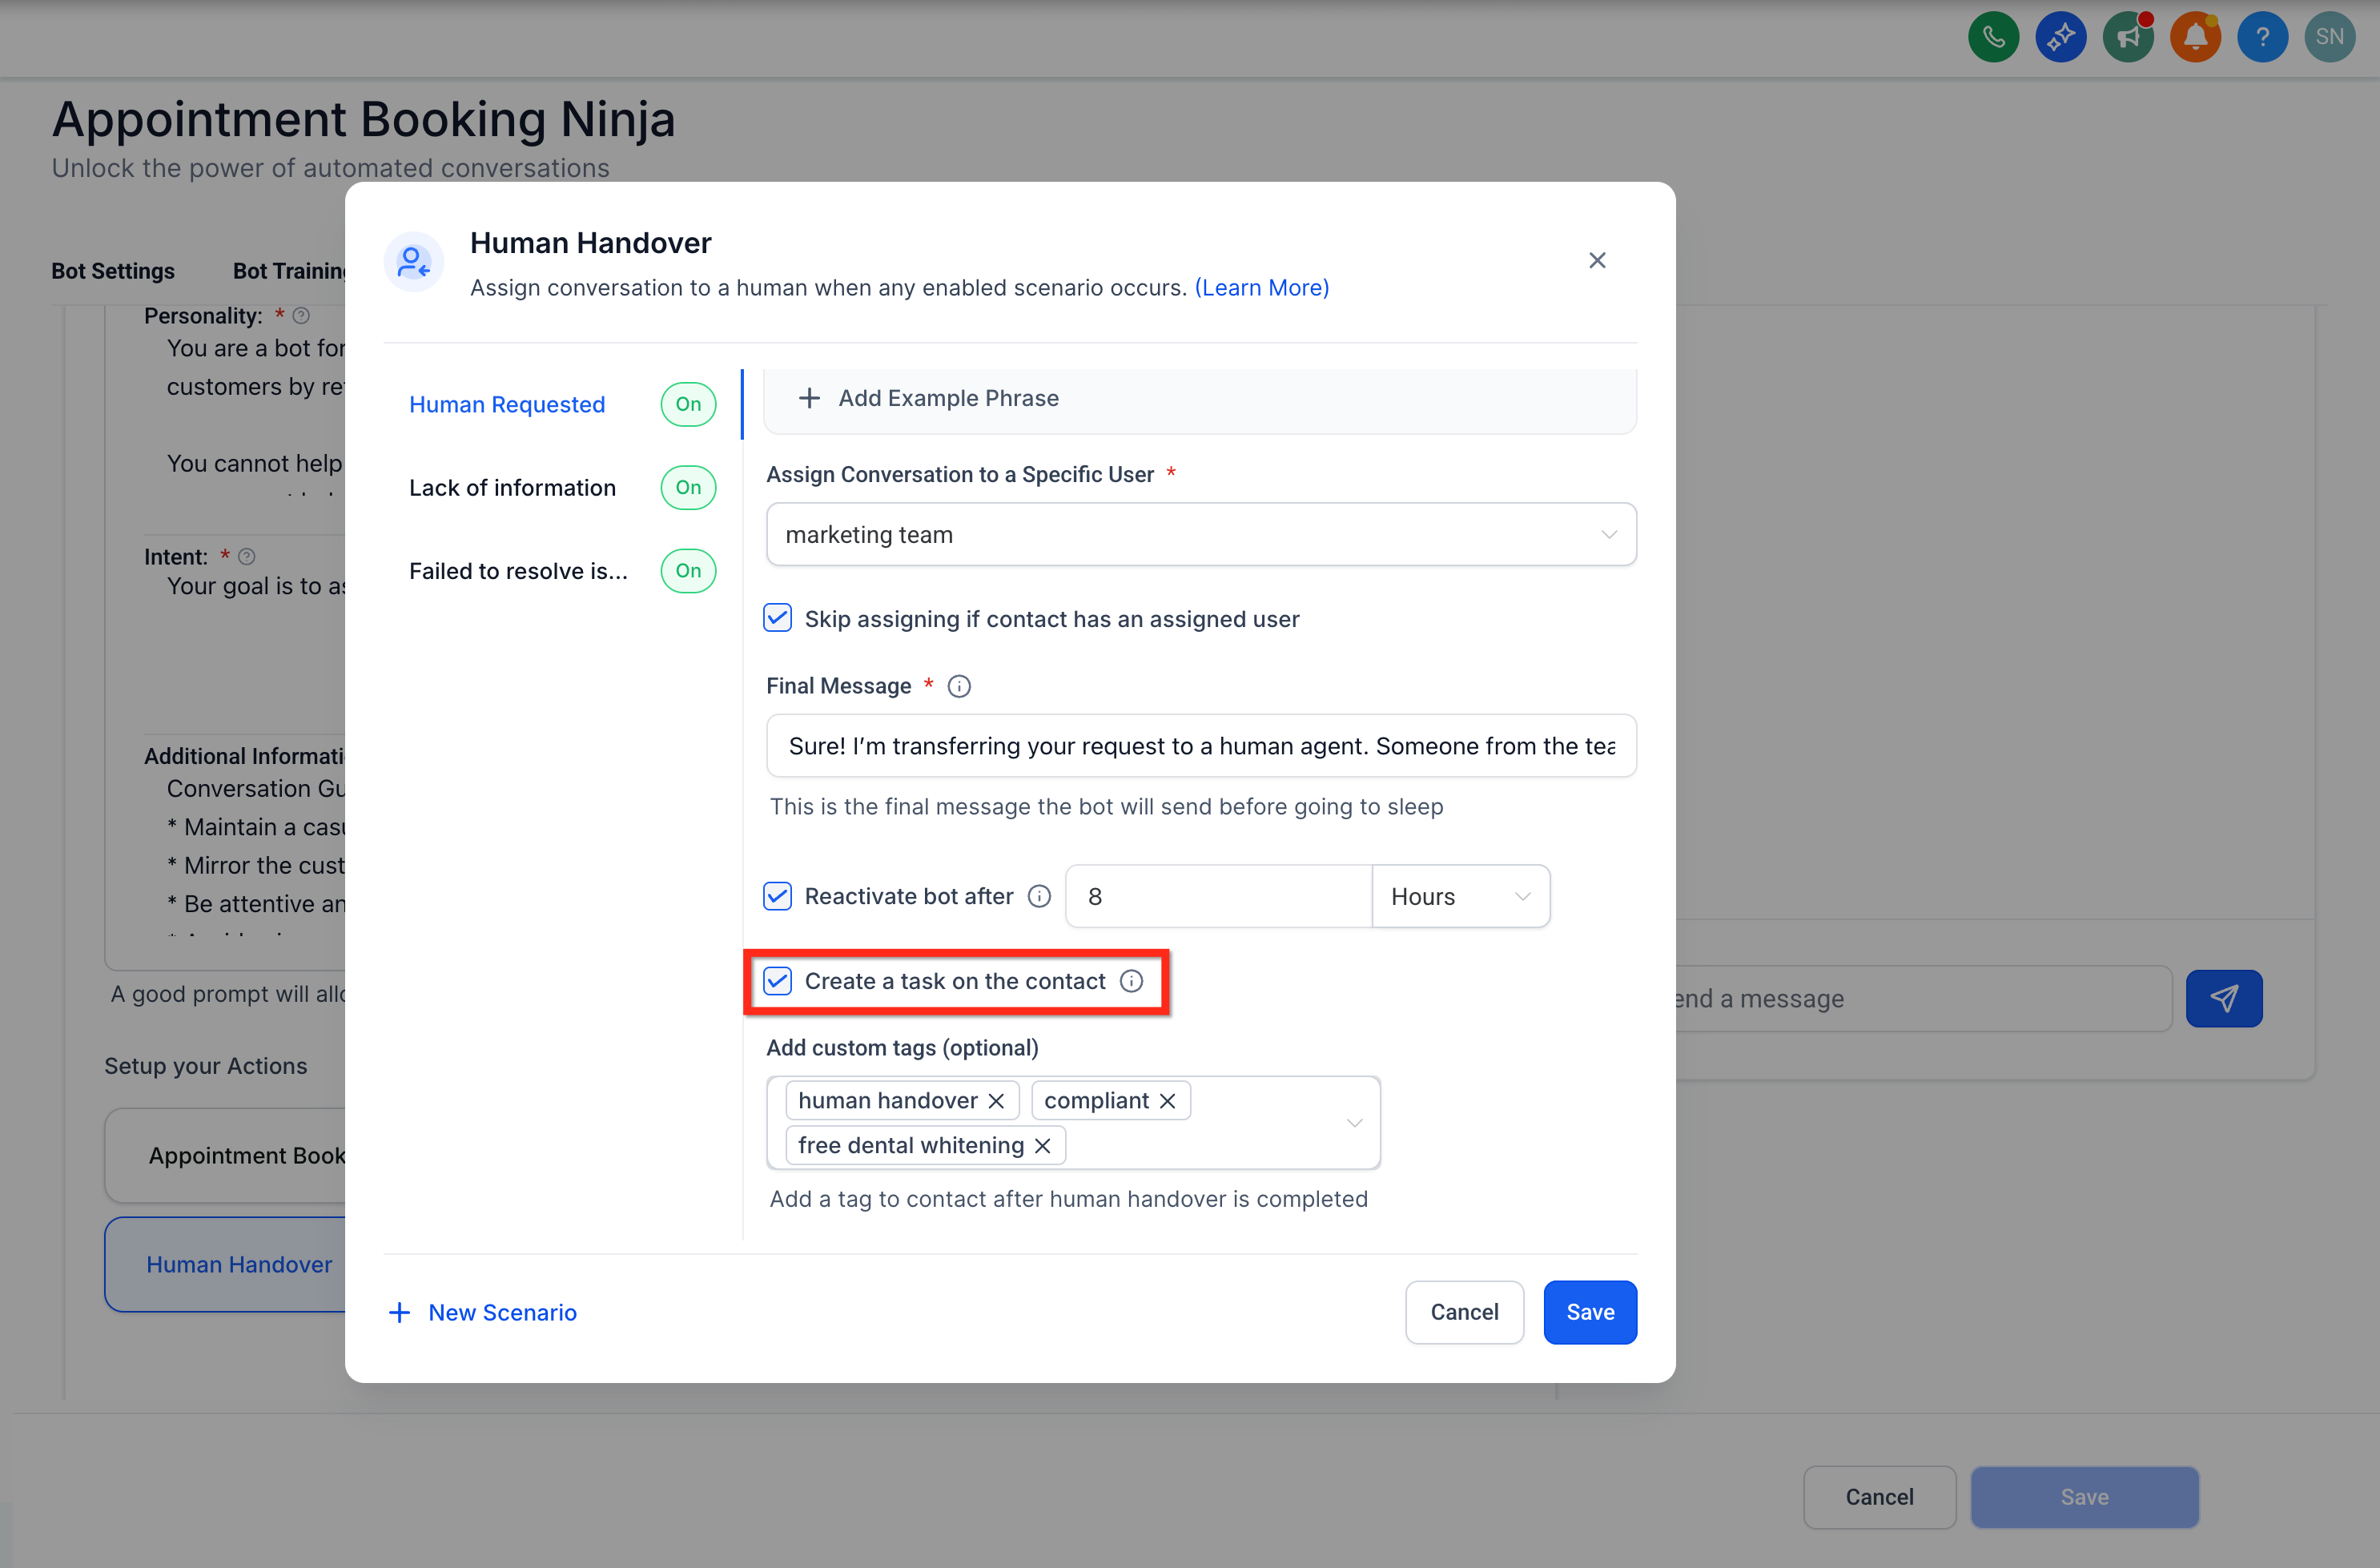2380x1568 pixels.
Task: Open the Learn More link
Action: [x=1262, y=288]
